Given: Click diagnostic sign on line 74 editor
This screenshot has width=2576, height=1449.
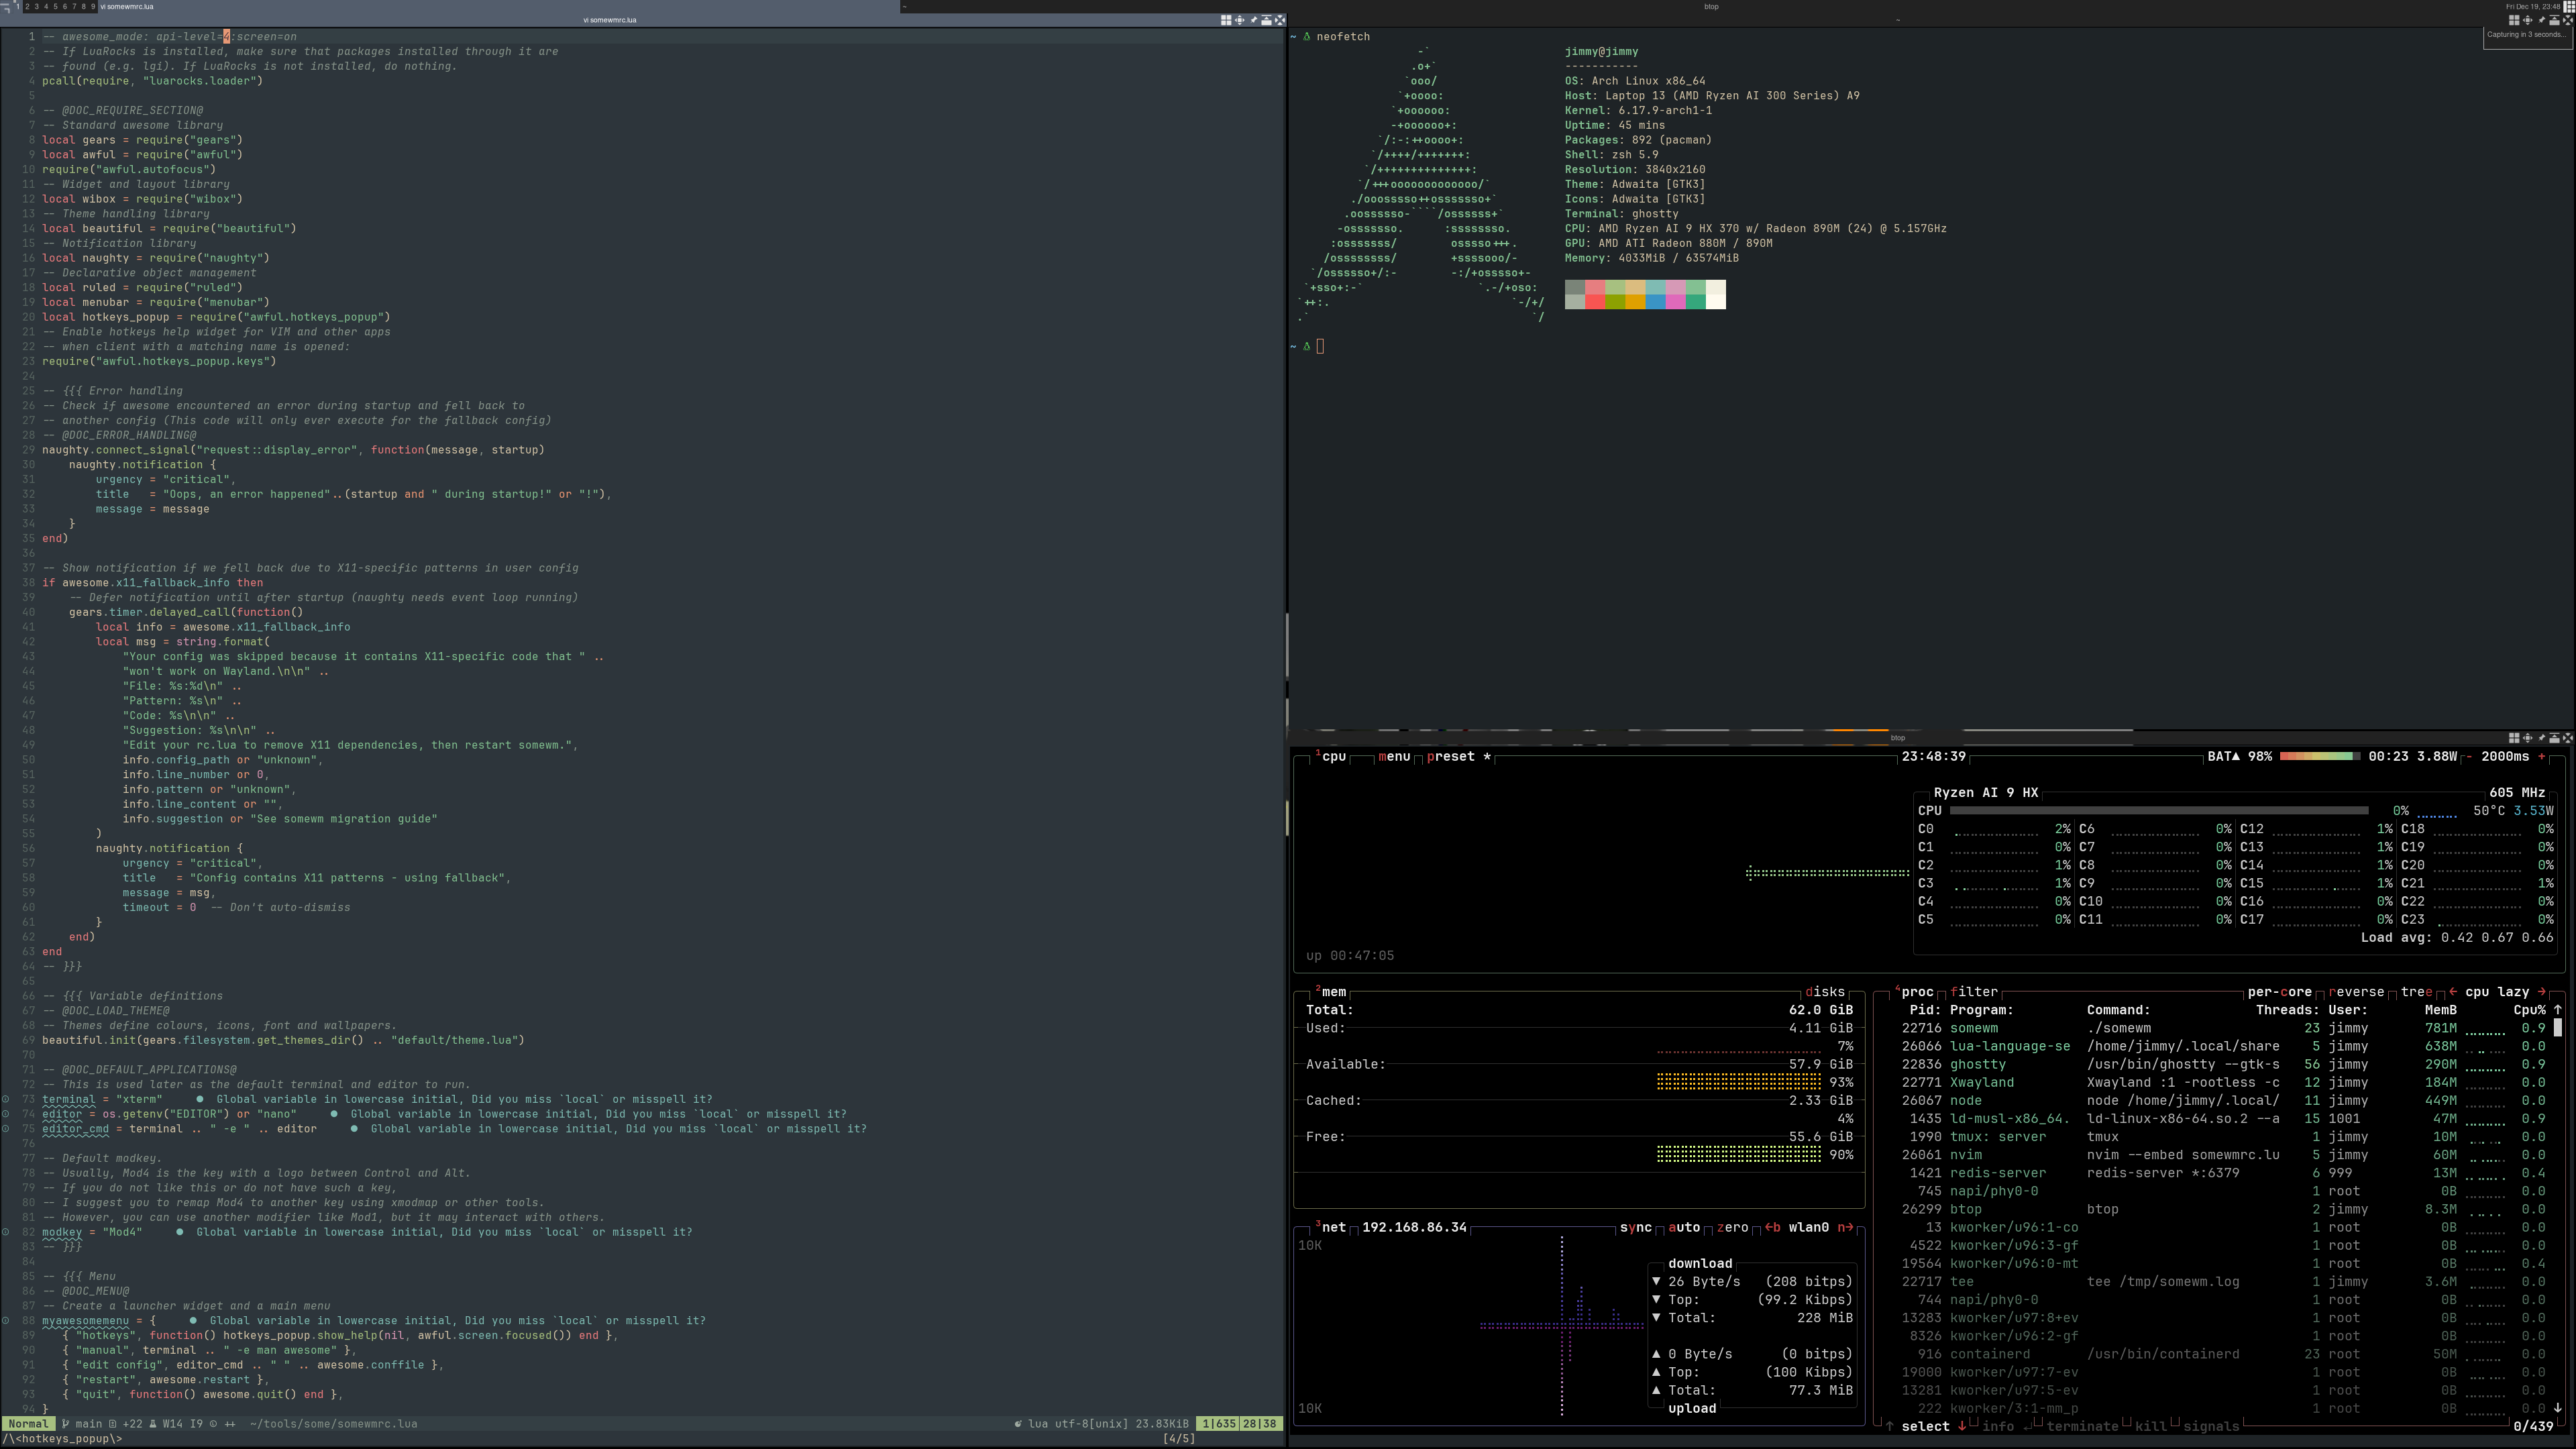Looking at the screenshot, I should tap(5, 1114).
